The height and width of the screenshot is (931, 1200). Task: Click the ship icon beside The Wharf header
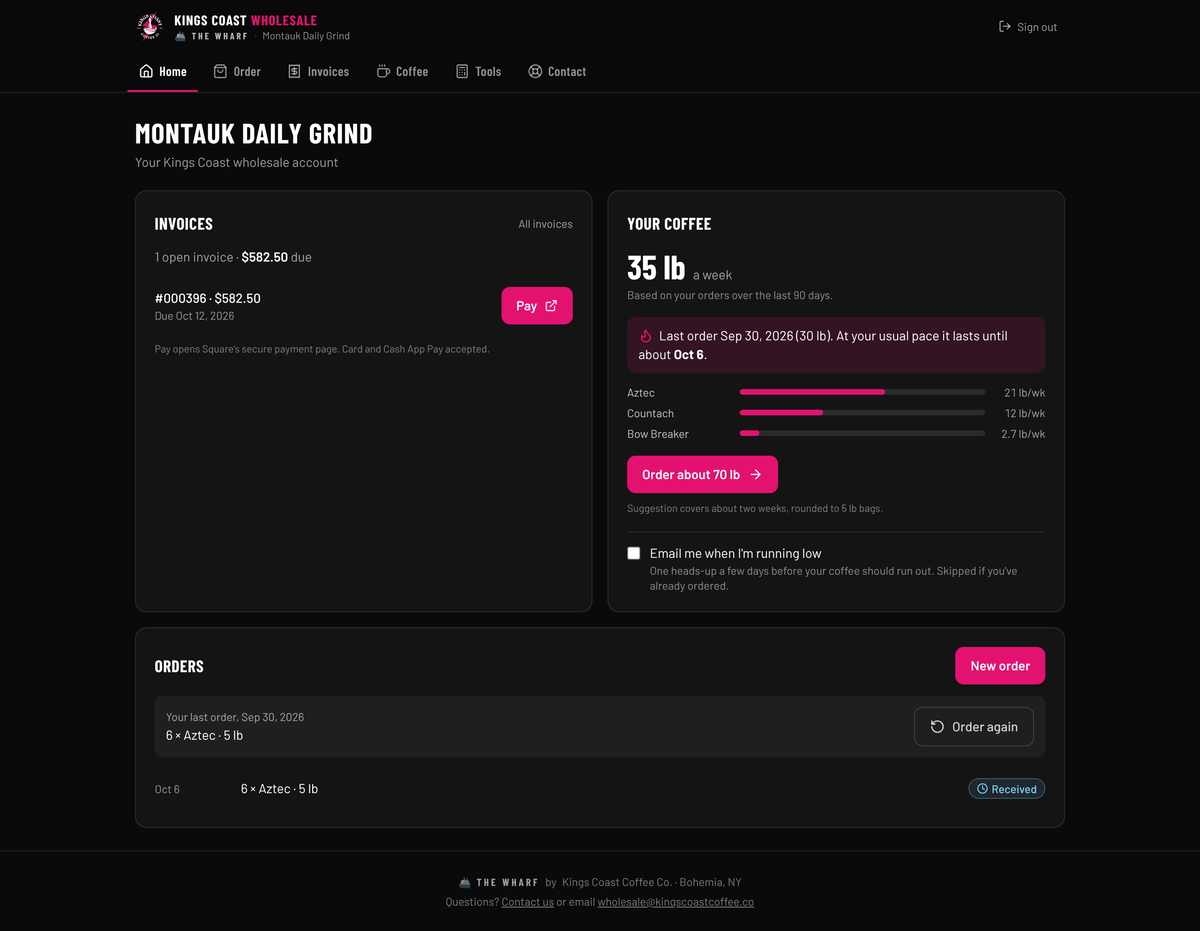coord(180,36)
